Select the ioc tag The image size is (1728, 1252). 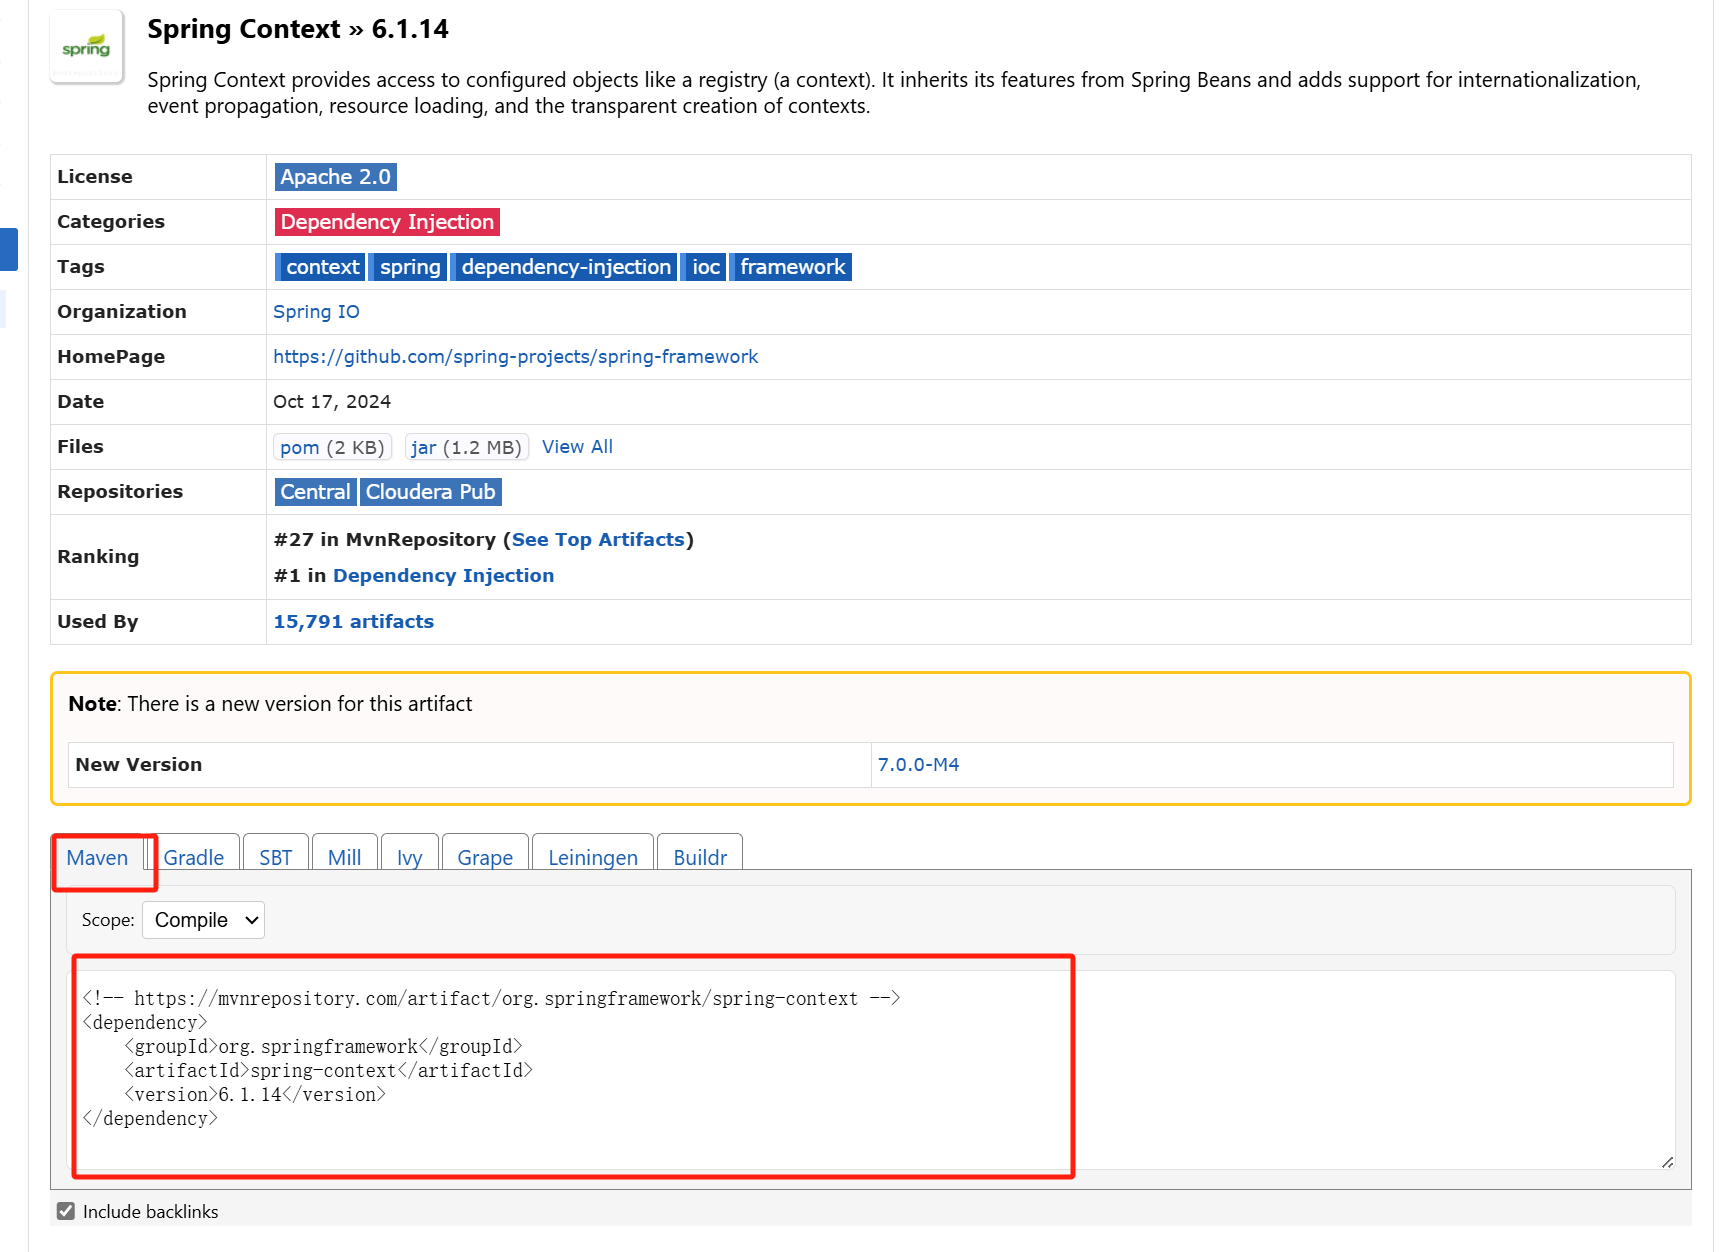(x=704, y=267)
